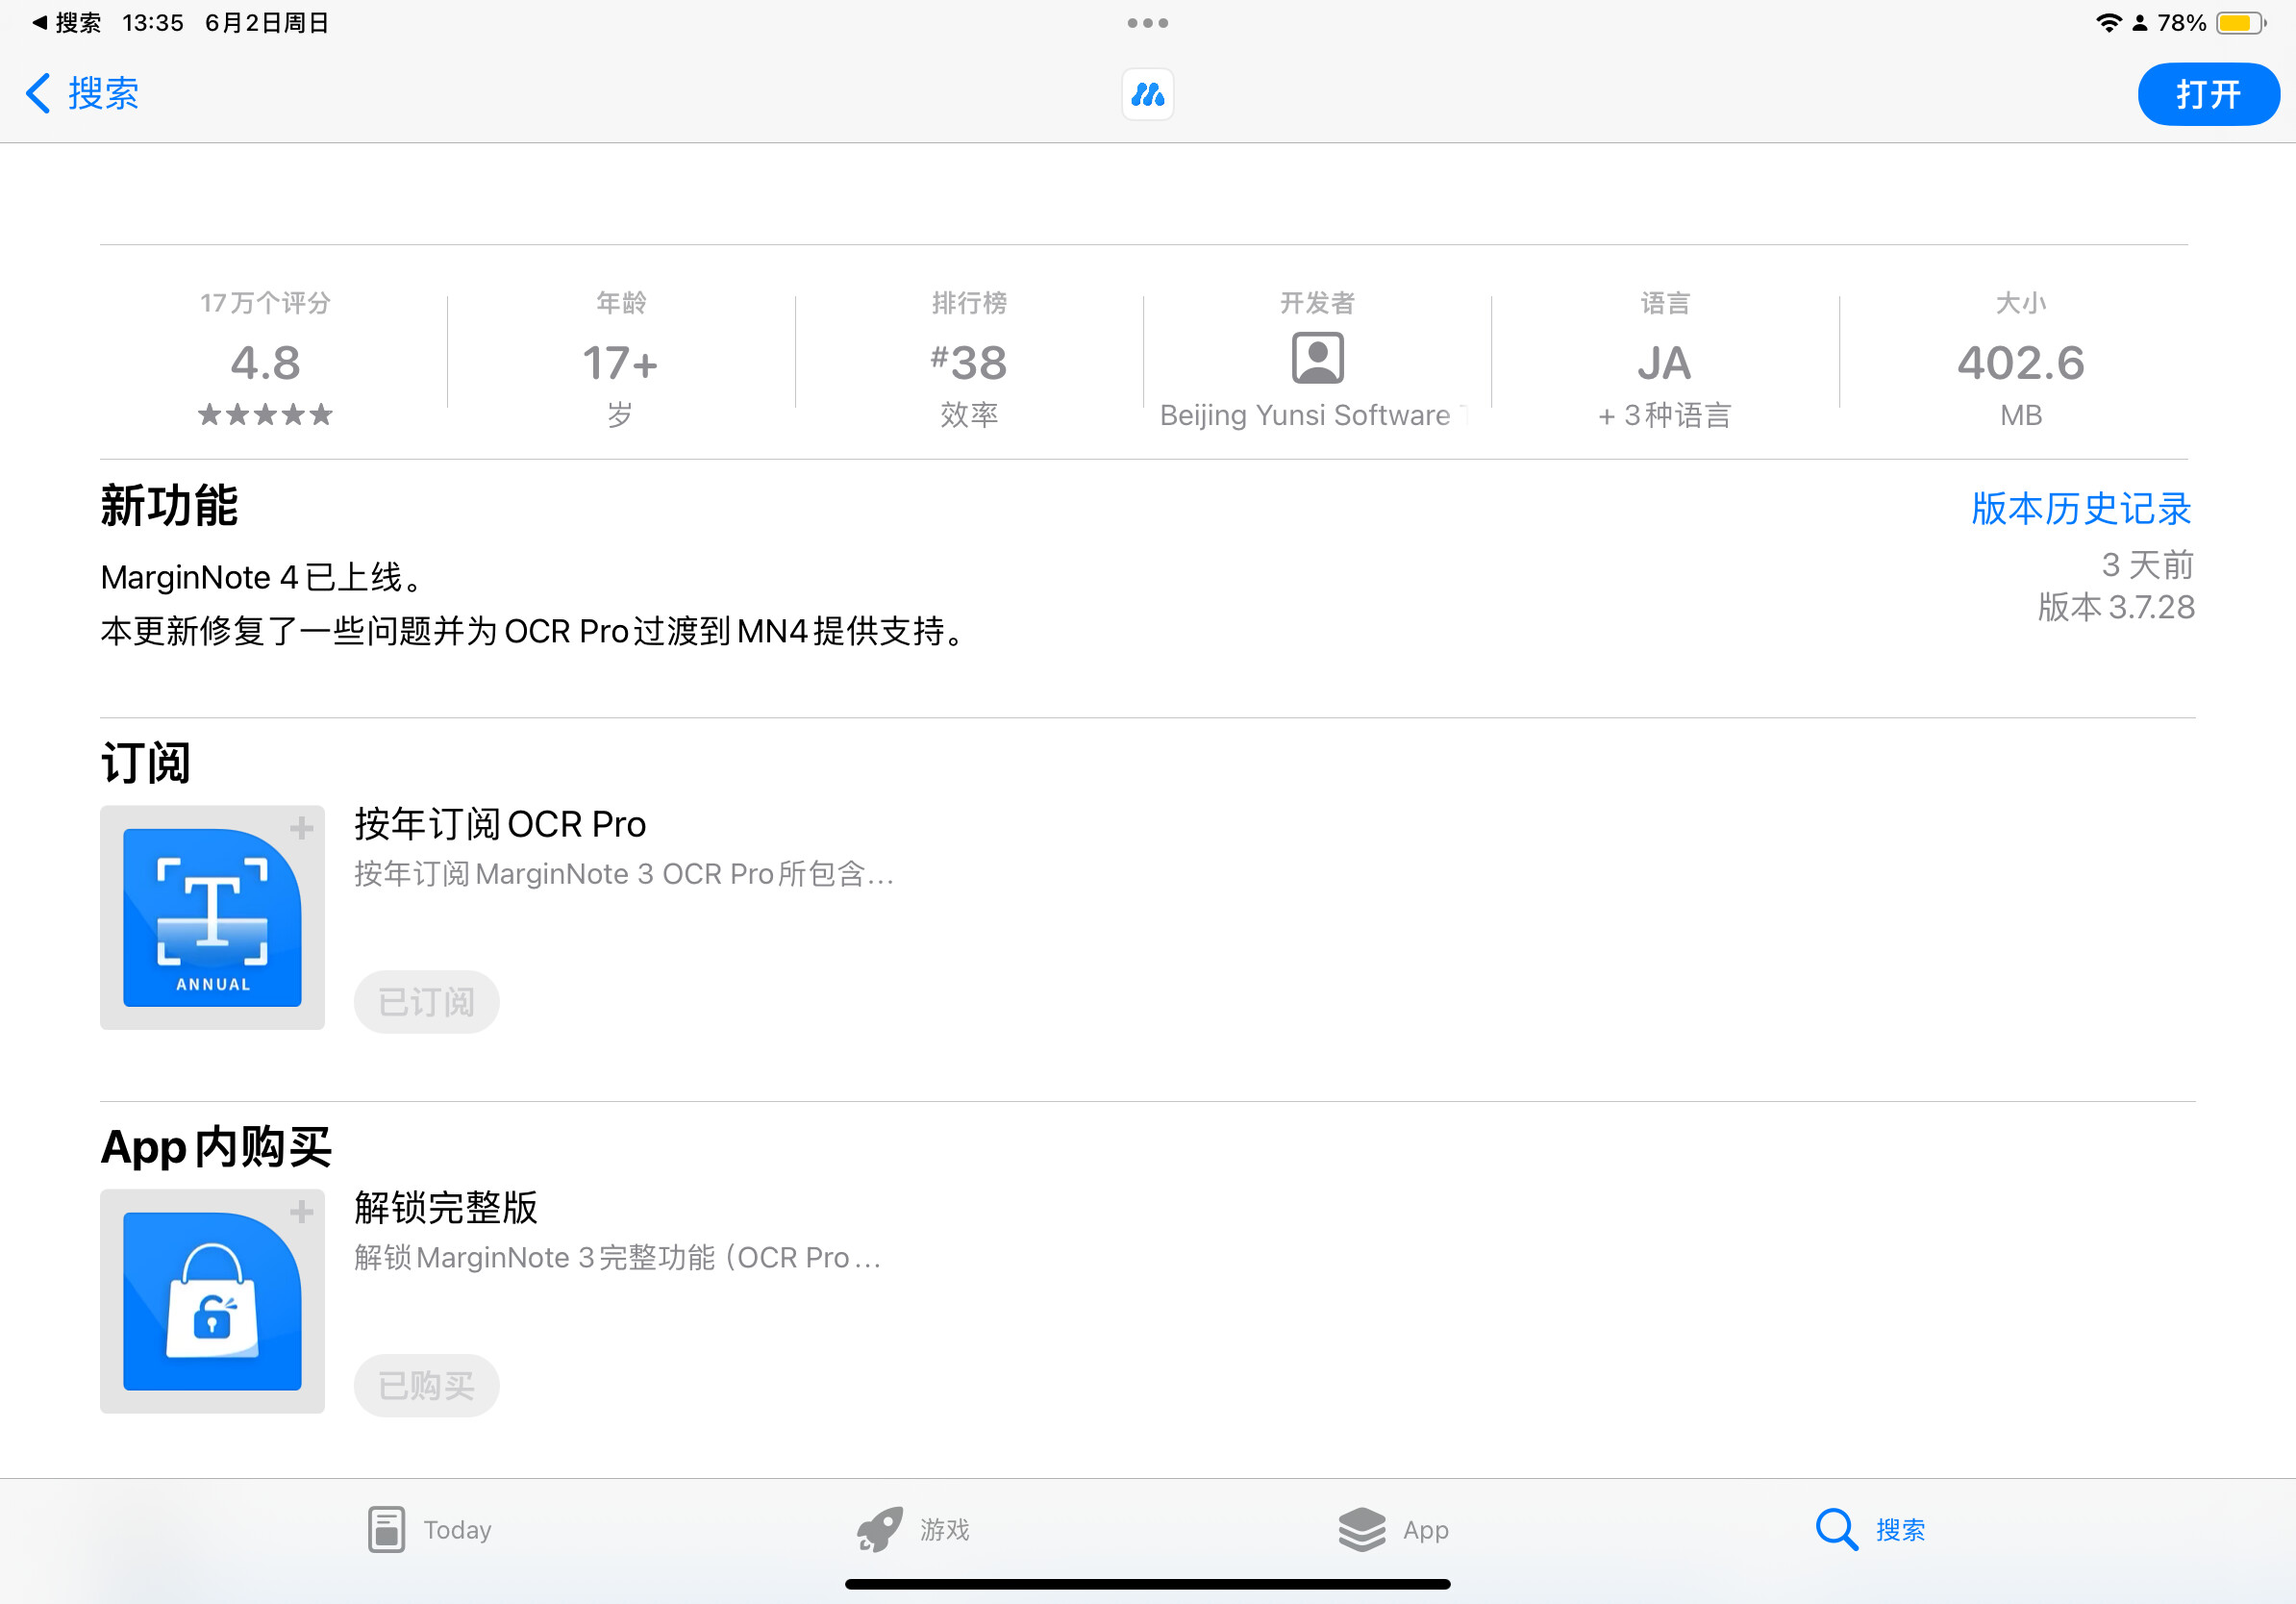Open the OCR Pro annual subscription icon
Image resolution: width=2296 pixels, height=1604 pixels.
coord(212,917)
